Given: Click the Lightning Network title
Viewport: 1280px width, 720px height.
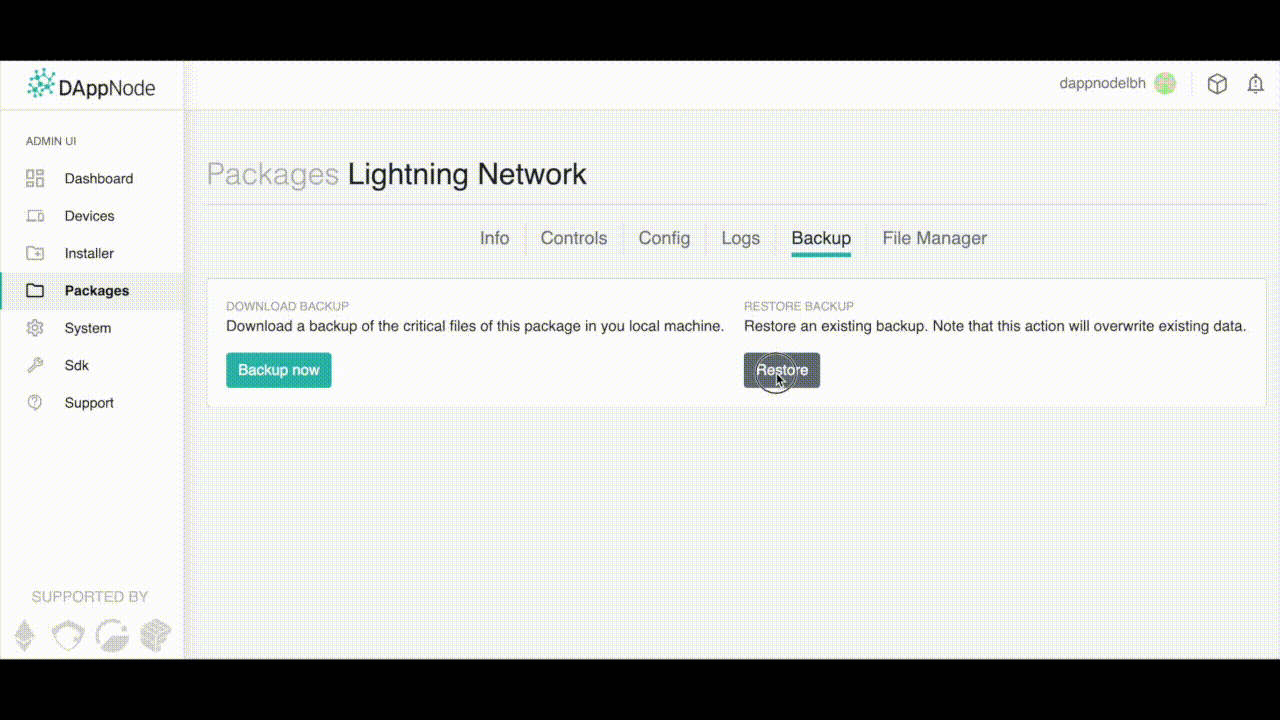Looking at the screenshot, I should (x=467, y=174).
